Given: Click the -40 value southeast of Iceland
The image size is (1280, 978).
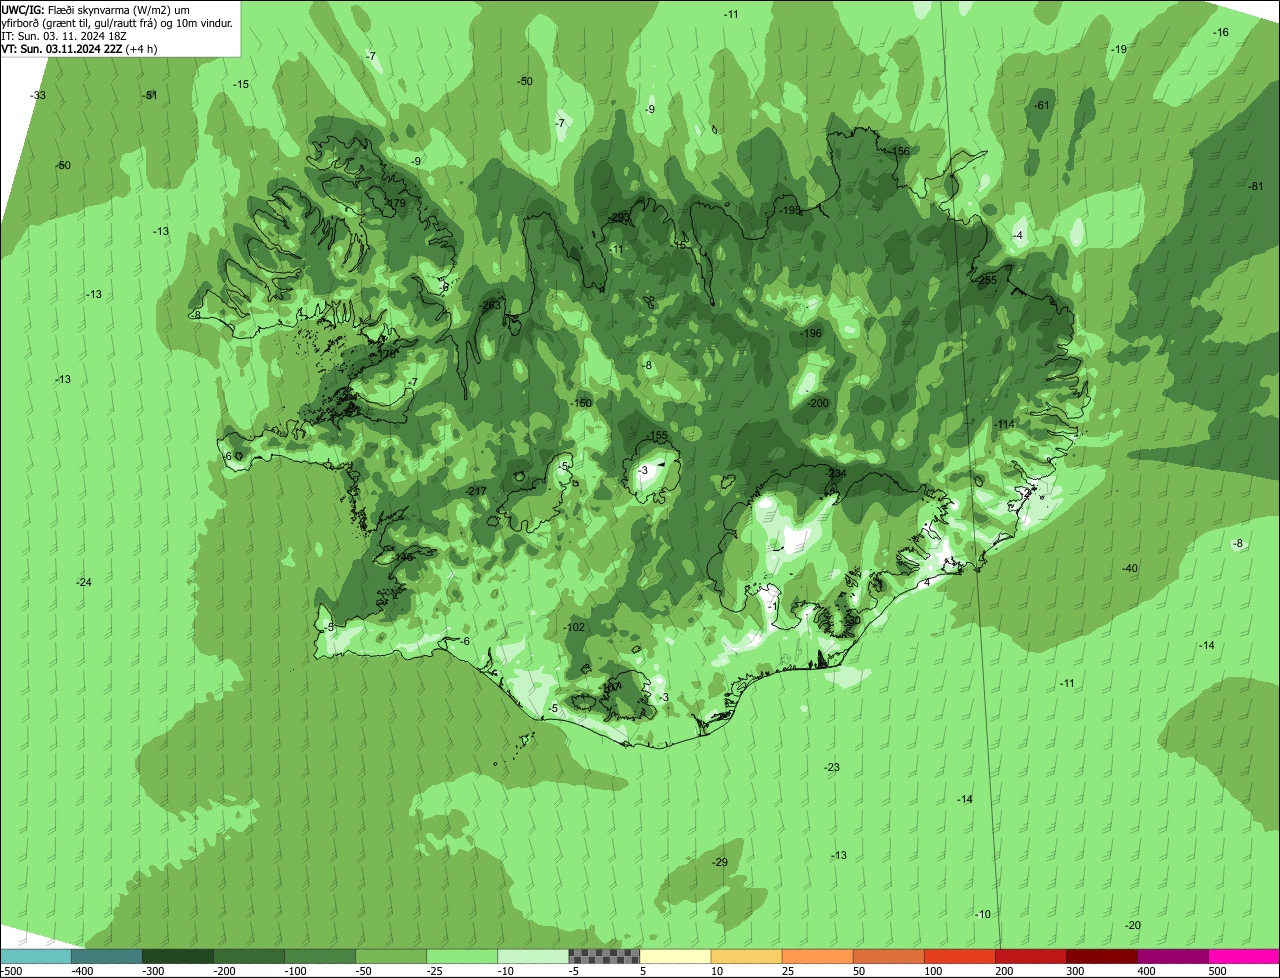Looking at the screenshot, I should click(x=1130, y=568).
